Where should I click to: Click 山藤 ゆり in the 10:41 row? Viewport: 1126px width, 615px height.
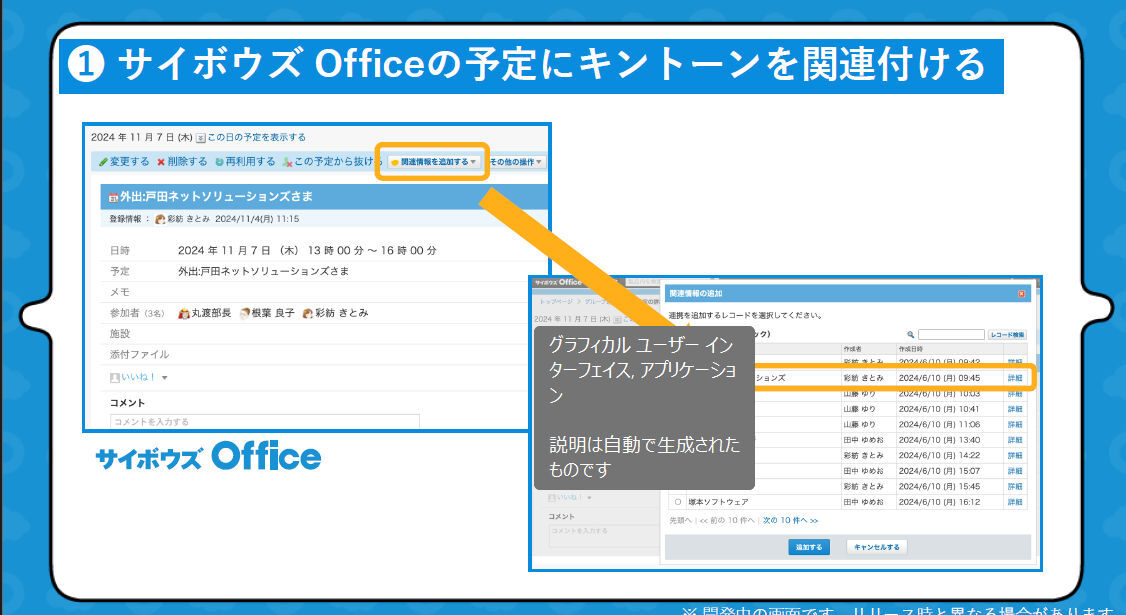(x=860, y=410)
